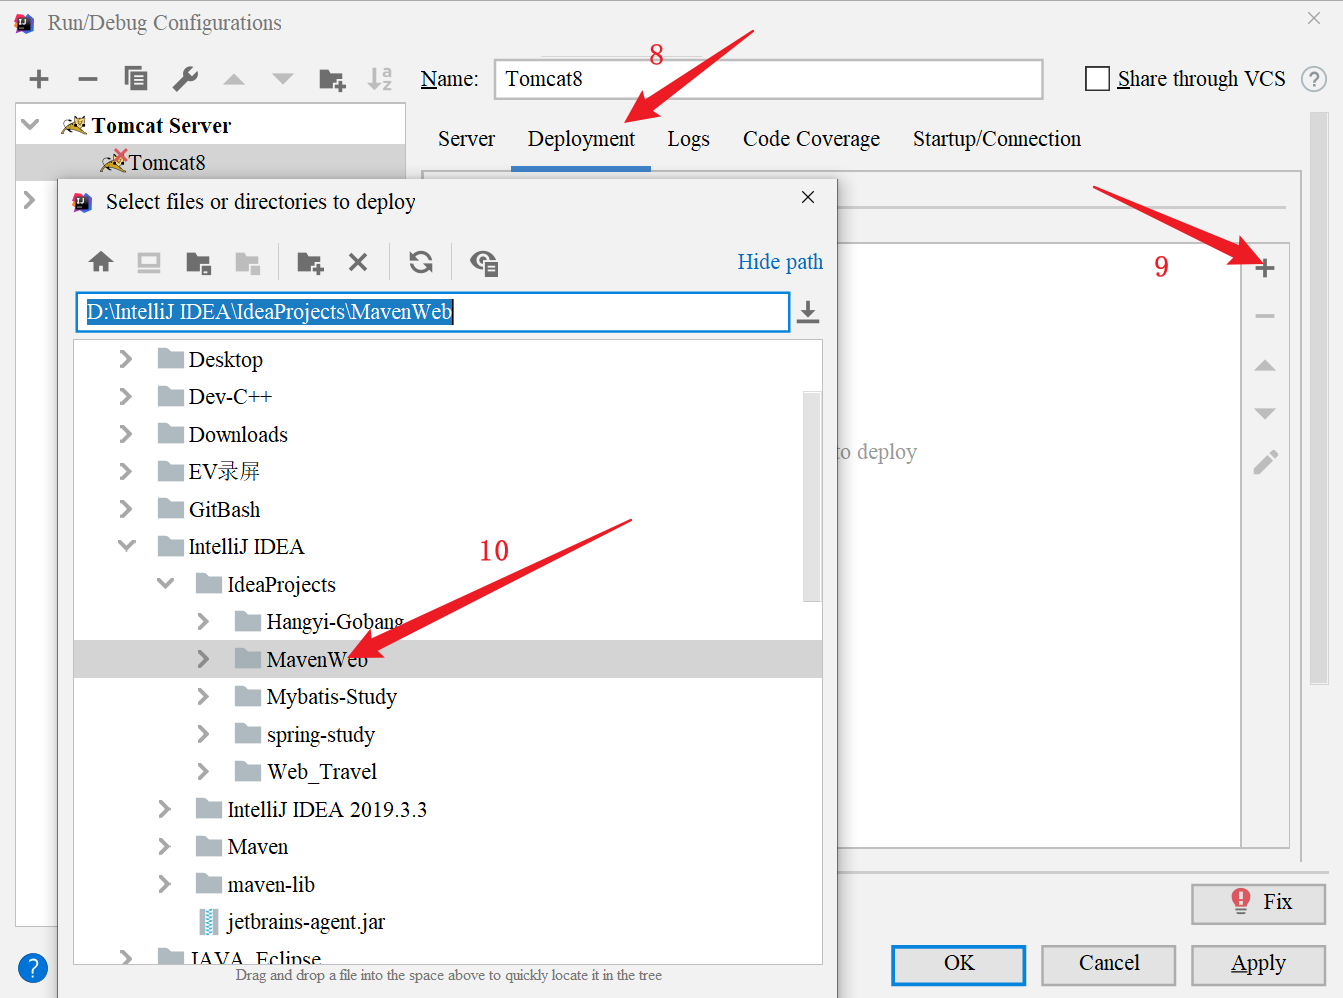The width and height of the screenshot is (1343, 998).
Task: Click the Name input field
Action: pyautogui.click(x=769, y=79)
